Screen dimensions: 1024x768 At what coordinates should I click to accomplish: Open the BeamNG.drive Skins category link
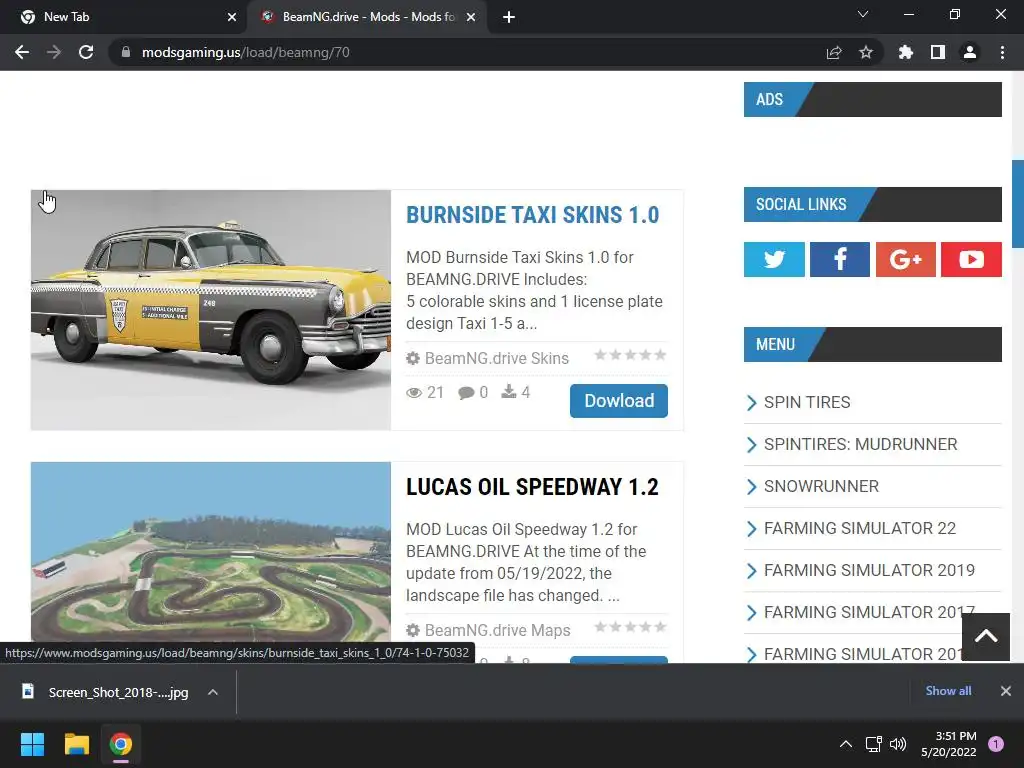tap(496, 359)
